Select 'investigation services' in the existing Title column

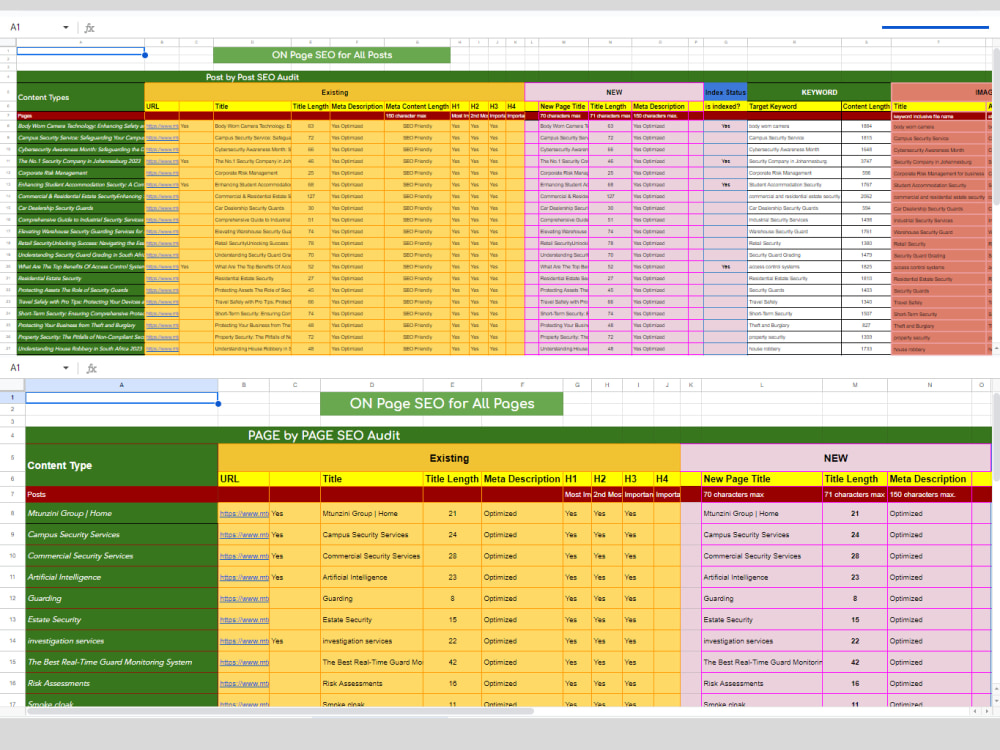pyautogui.click(x=372, y=641)
